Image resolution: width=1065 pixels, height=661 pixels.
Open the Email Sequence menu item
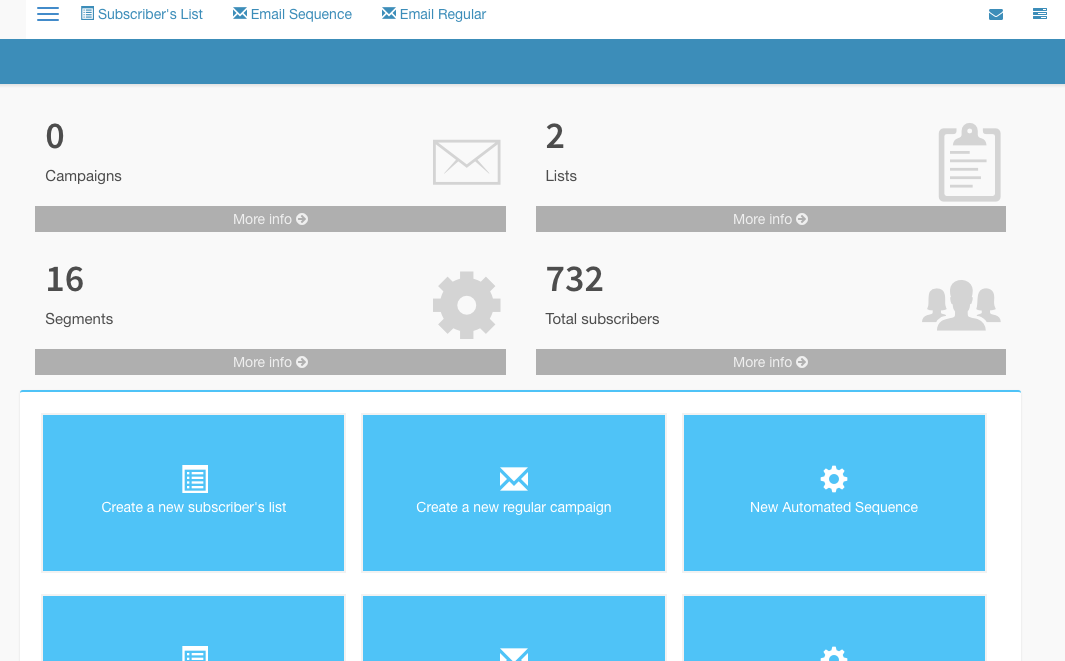pyautogui.click(x=292, y=14)
